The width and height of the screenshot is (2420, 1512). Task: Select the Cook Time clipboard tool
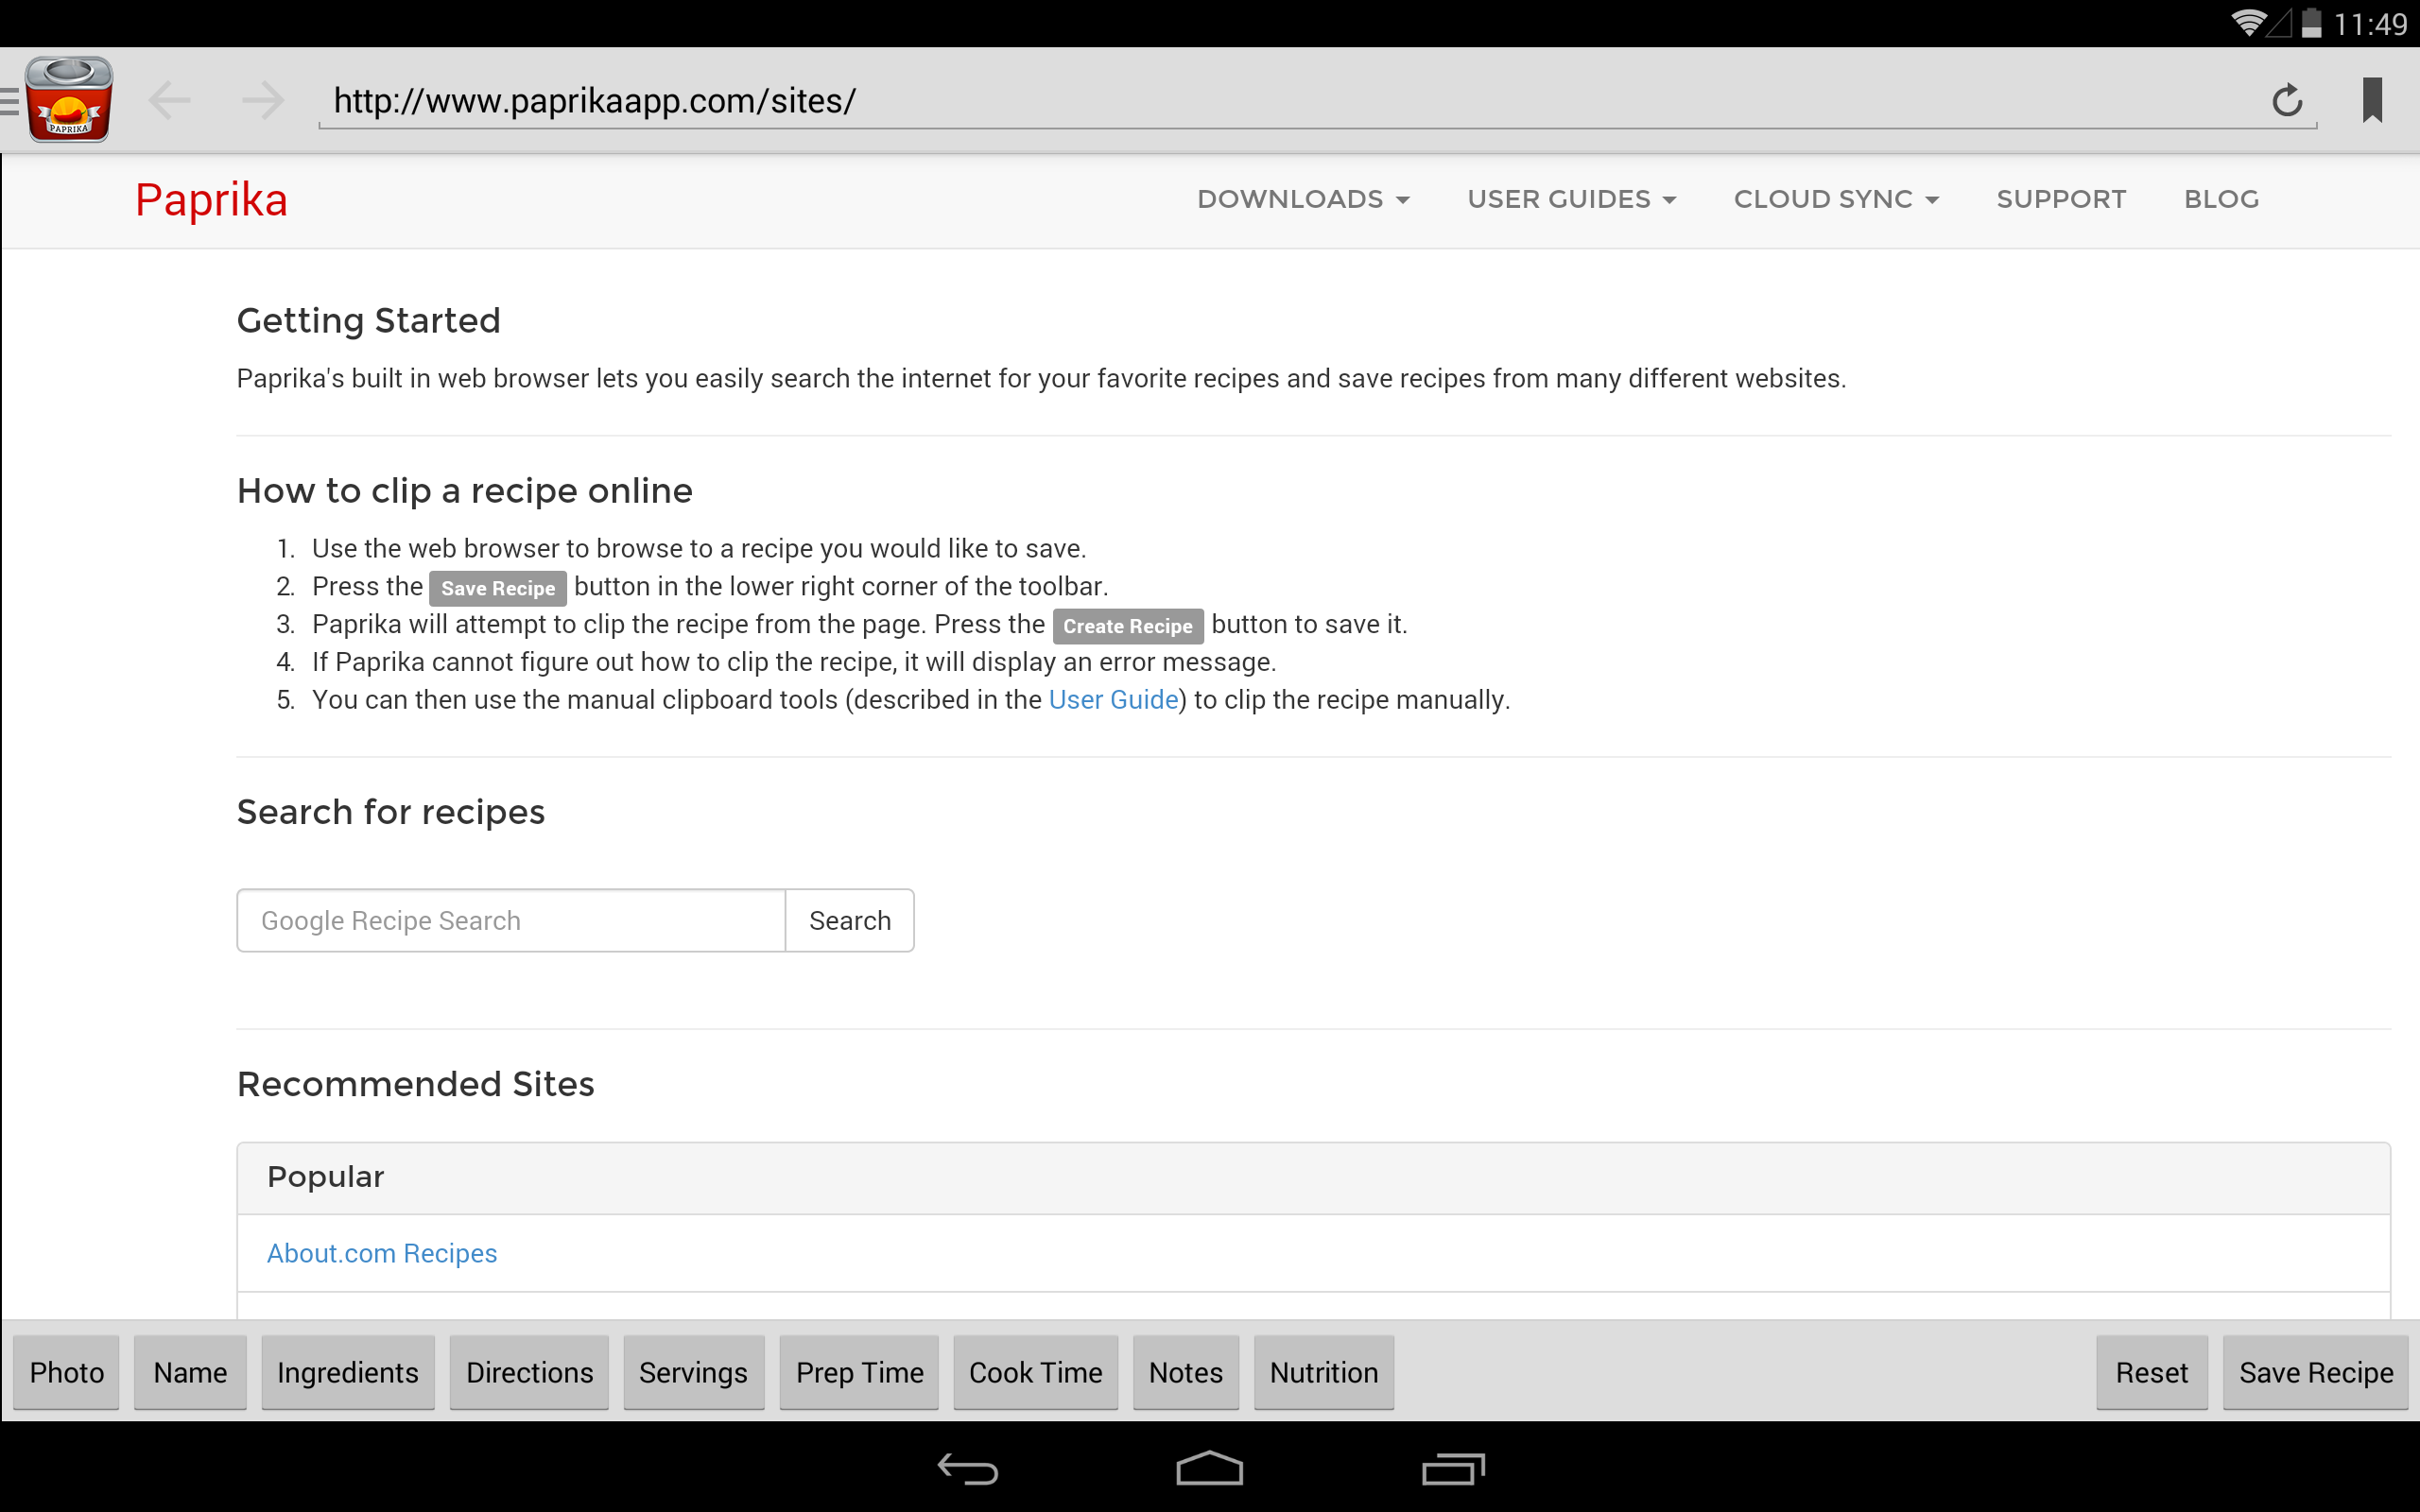1036,1372
